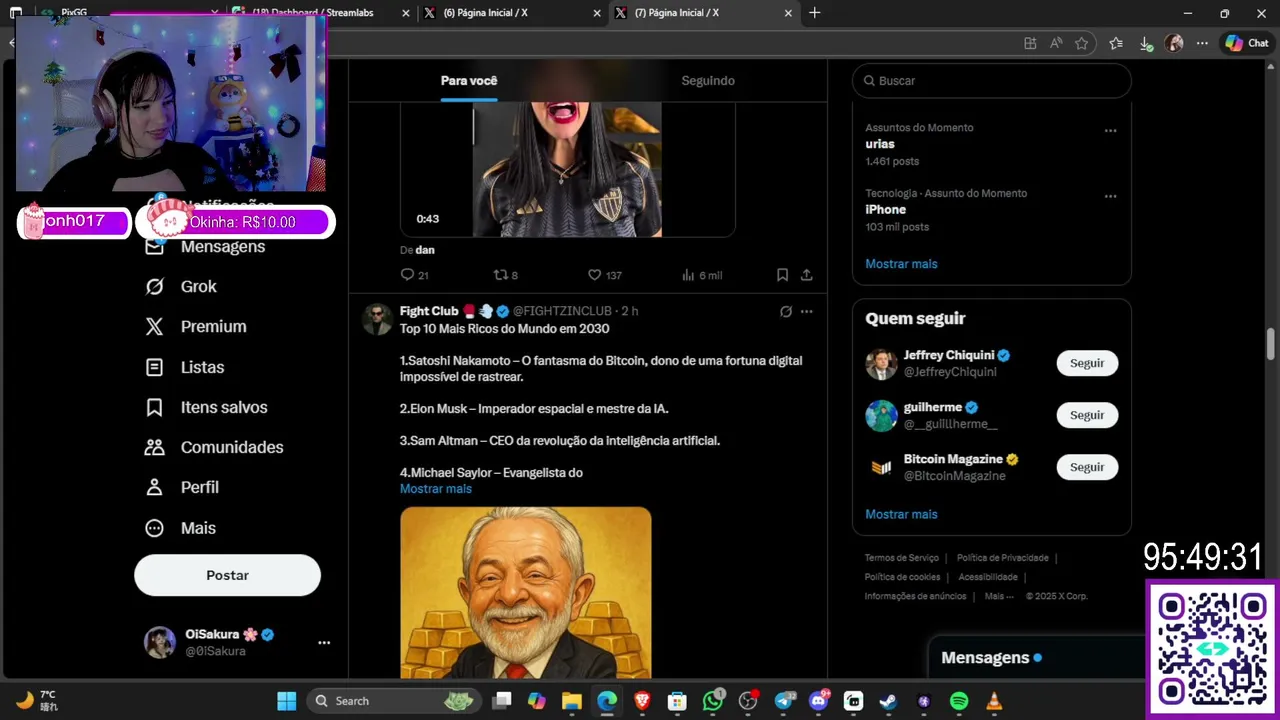Open Edge downloads icon
Viewport: 1280px width, 720px height.
(x=1146, y=43)
